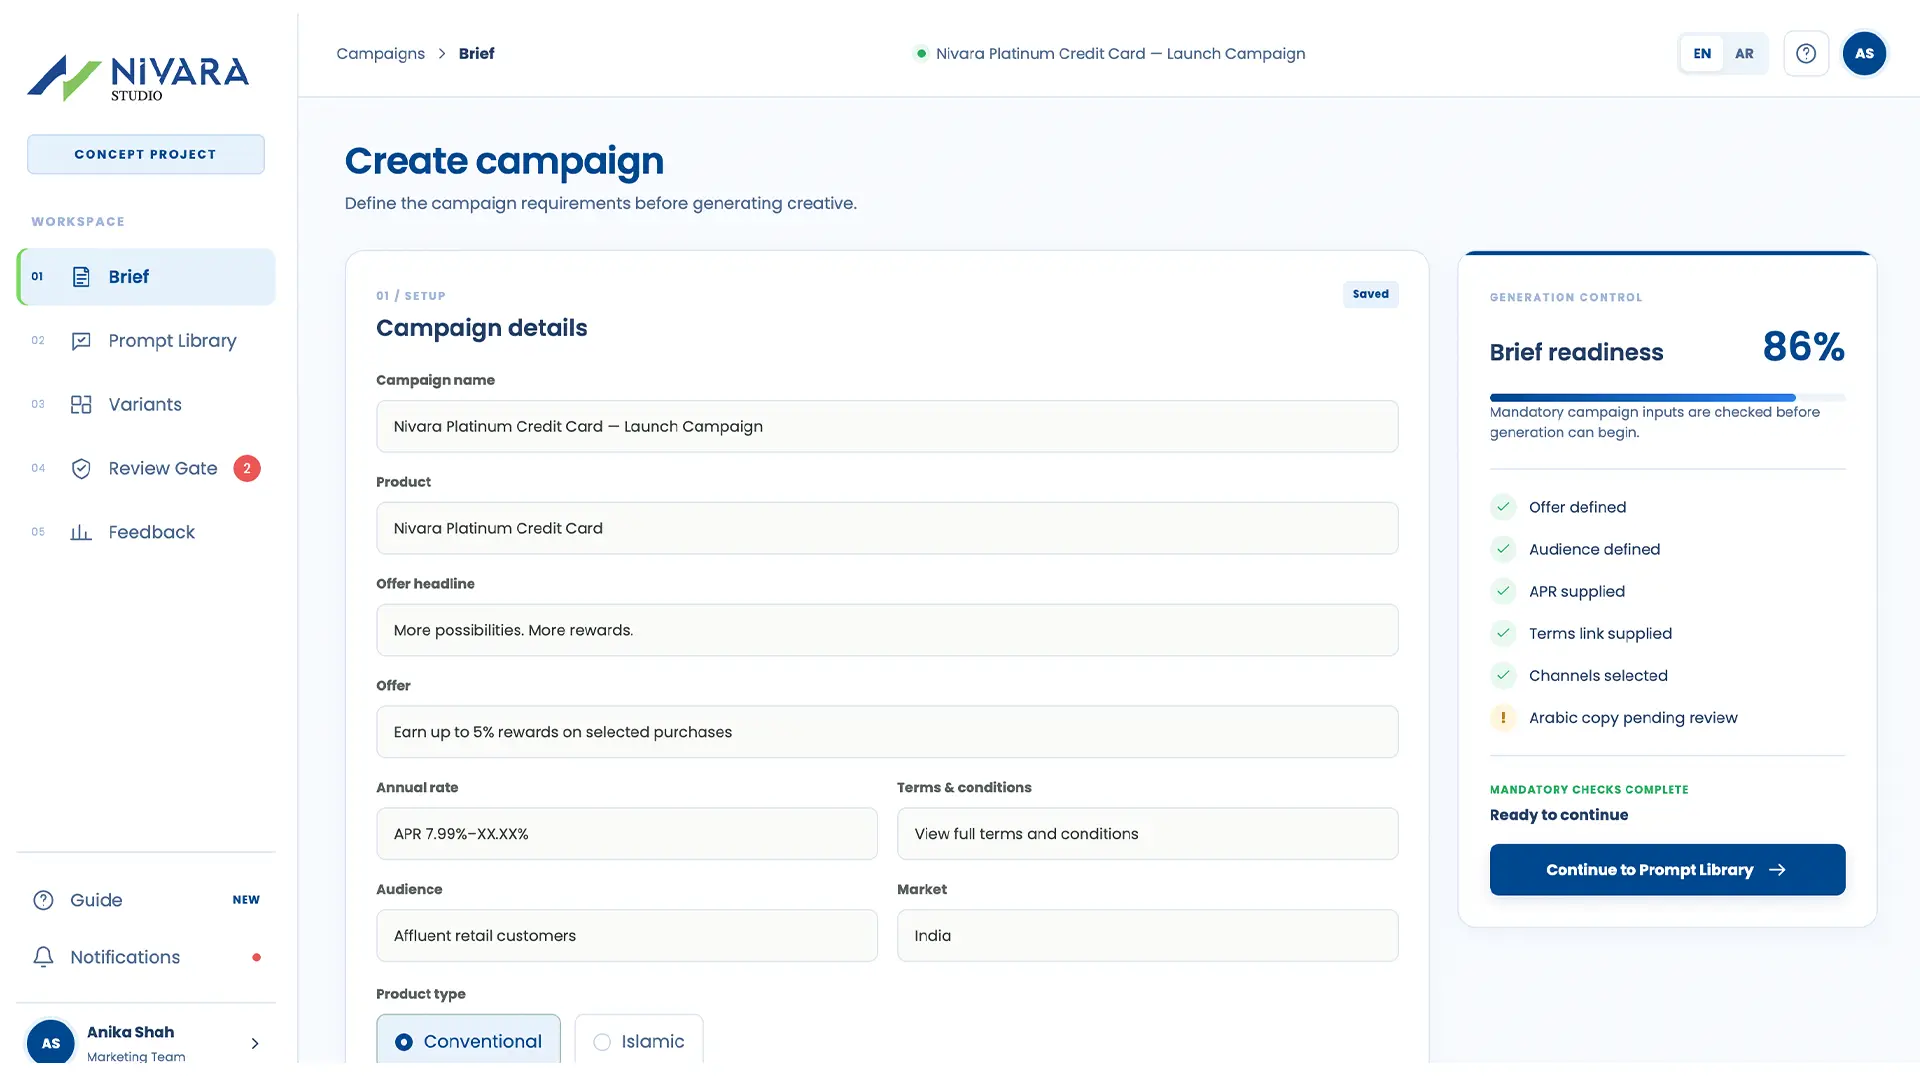Viewport: 1920px width, 1080px height.
Task: Open the Review Gate step
Action: coord(146,469)
